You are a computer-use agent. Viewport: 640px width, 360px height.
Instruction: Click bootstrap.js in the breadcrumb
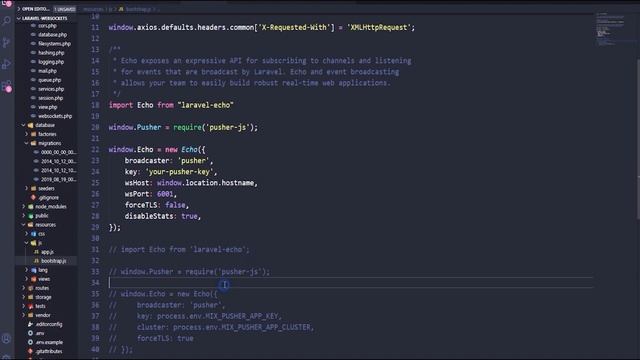[x=138, y=9]
